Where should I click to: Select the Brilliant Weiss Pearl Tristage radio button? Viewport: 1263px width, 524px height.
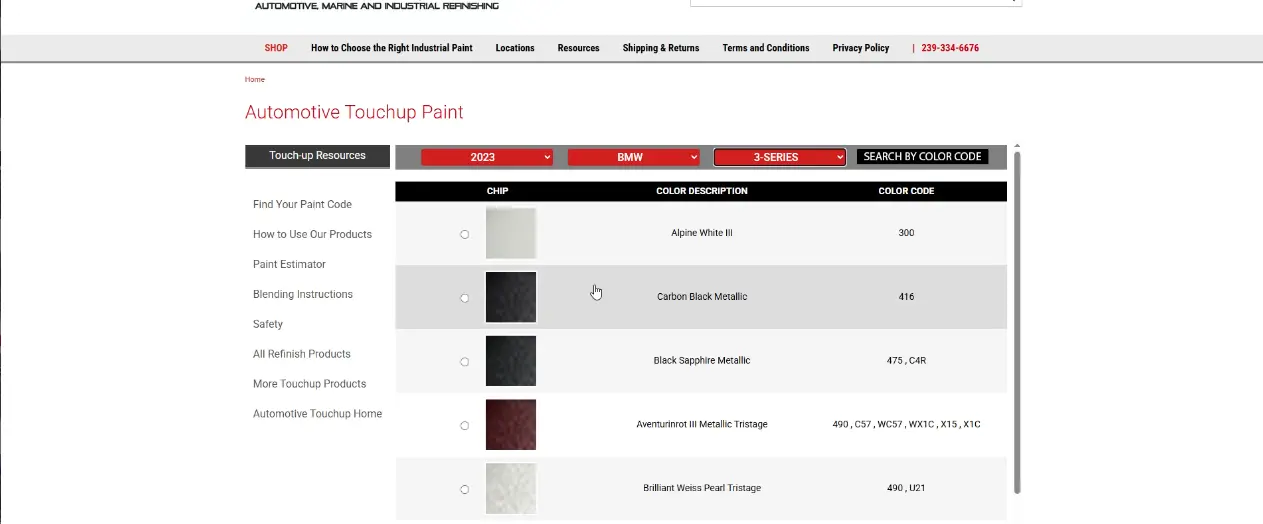(x=464, y=490)
